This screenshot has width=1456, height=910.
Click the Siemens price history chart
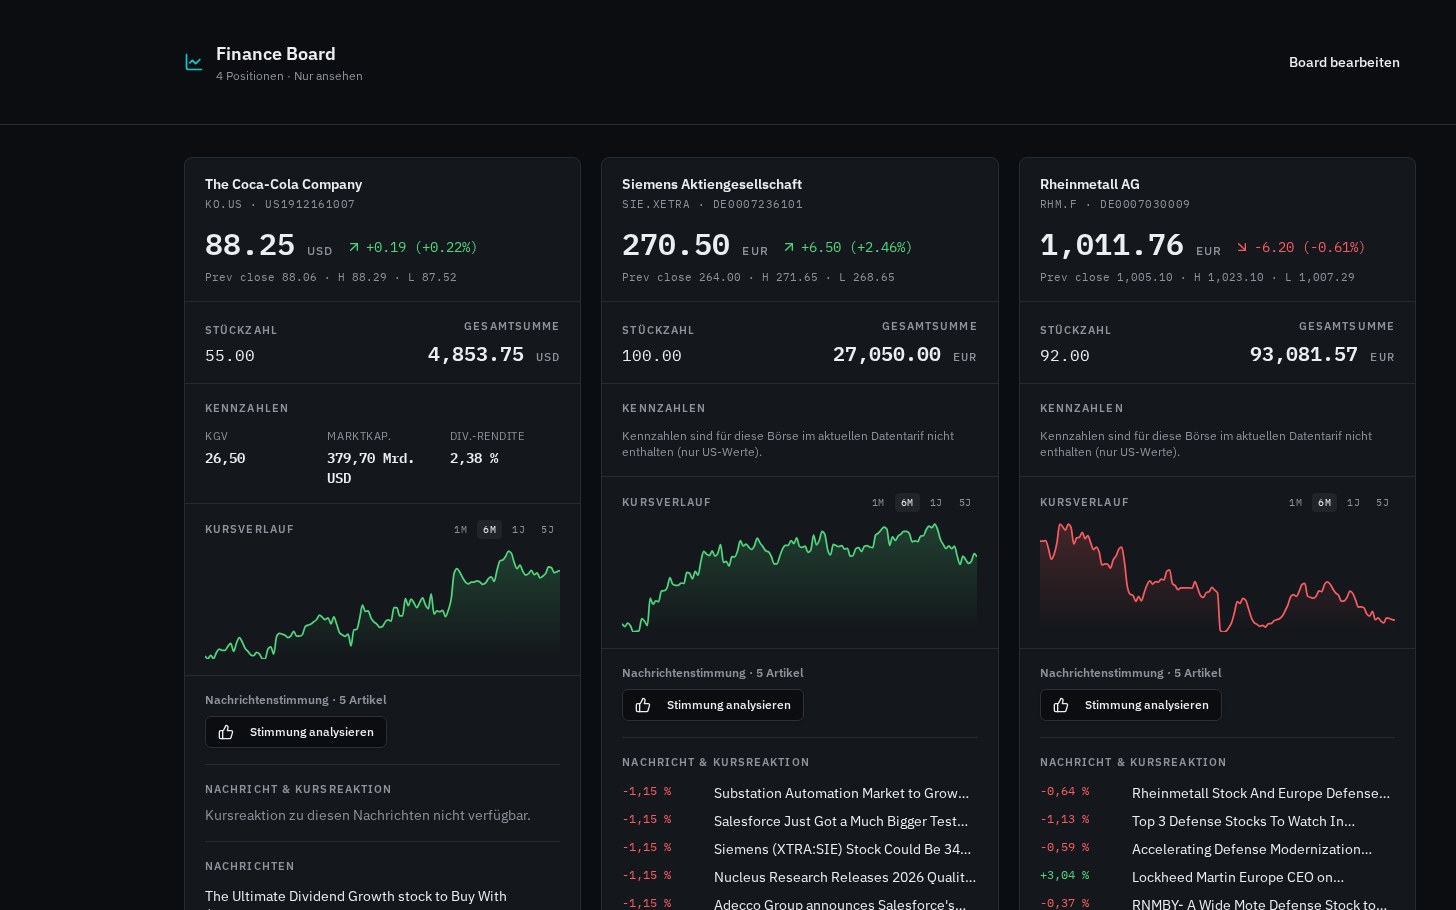click(799, 577)
